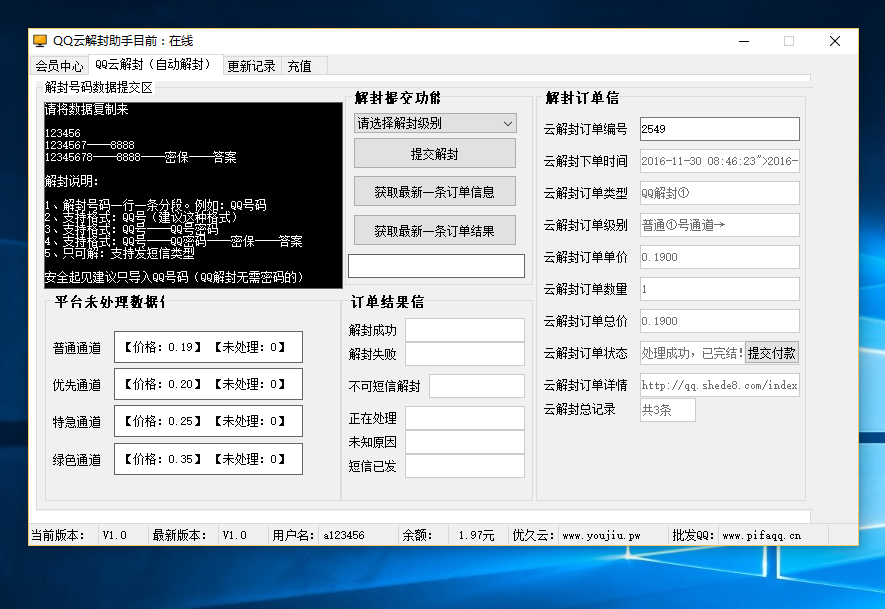This screenshot has width=885, height=609.
Task: Click the 最新版本 V1.0 value
Action: coord(234,535)
